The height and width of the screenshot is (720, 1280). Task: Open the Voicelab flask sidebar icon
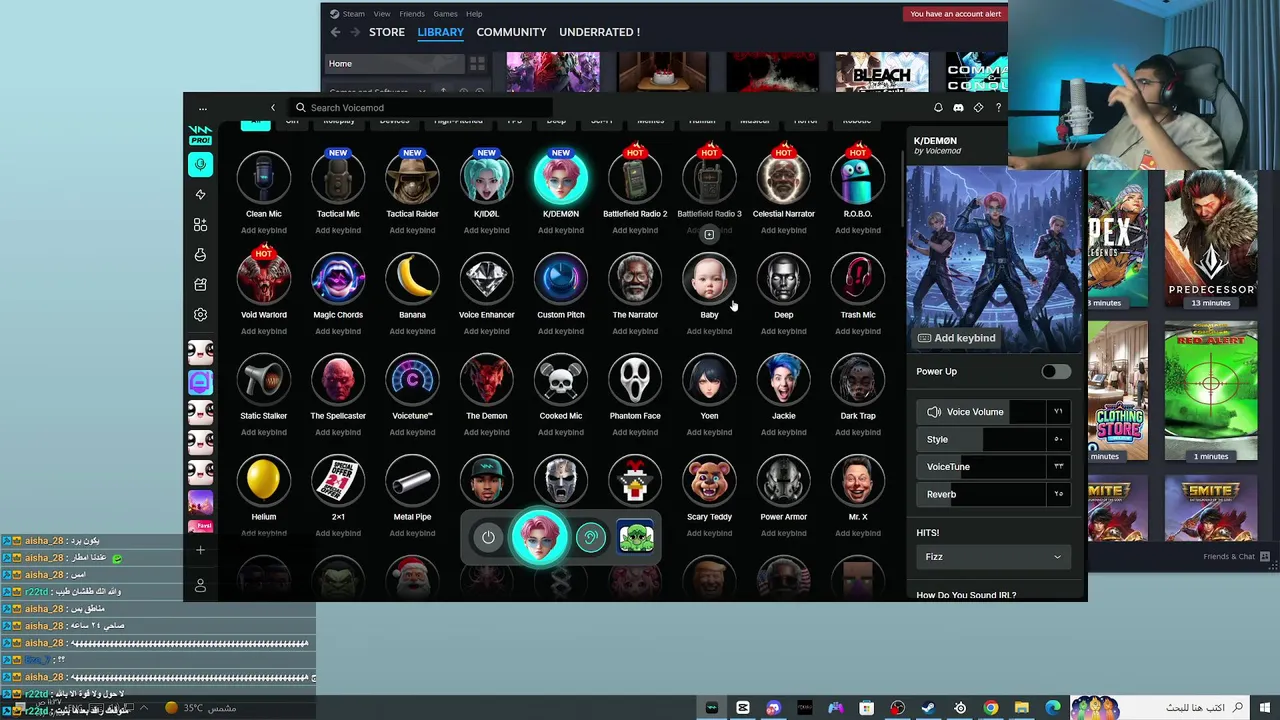(x=200, y=255)
